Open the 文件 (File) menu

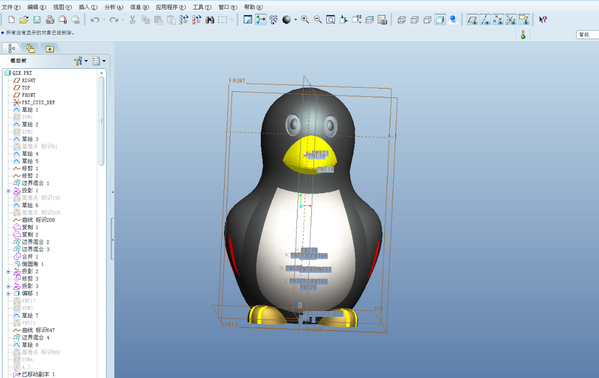point(11,7)
